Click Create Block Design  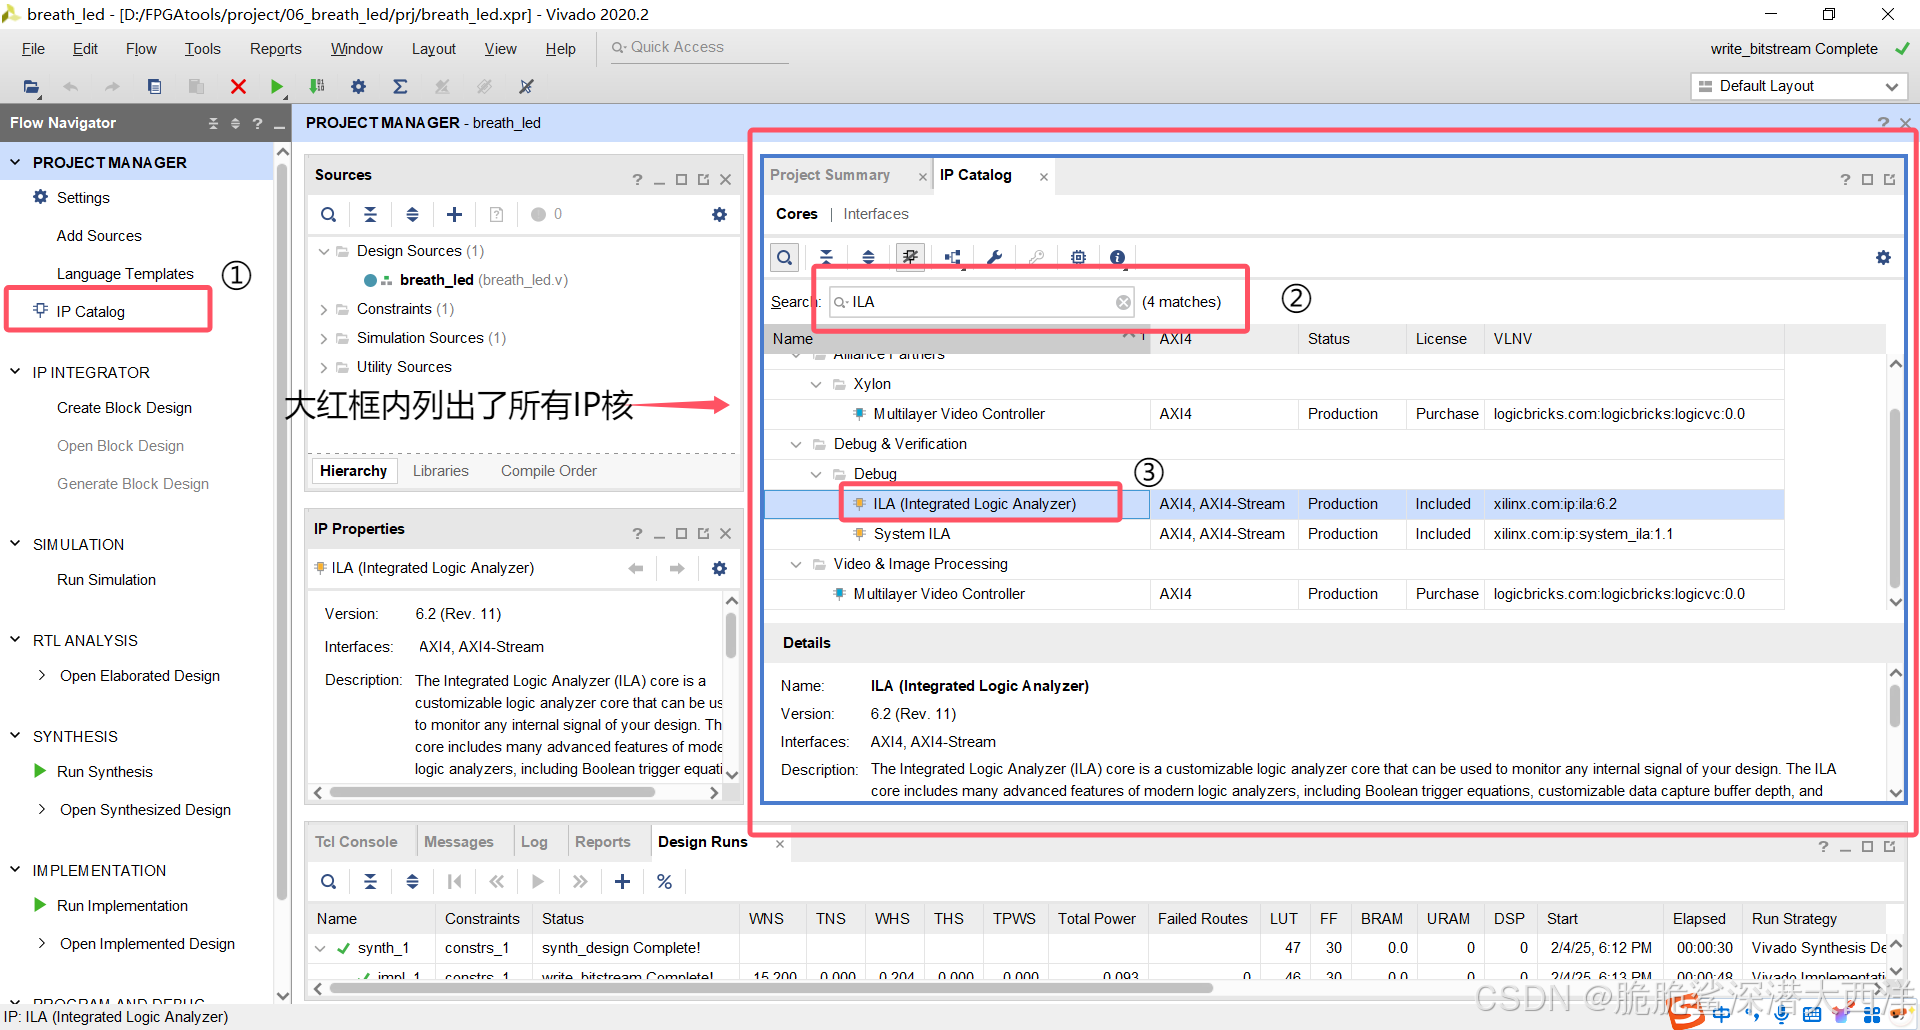[x=124, y=408]
